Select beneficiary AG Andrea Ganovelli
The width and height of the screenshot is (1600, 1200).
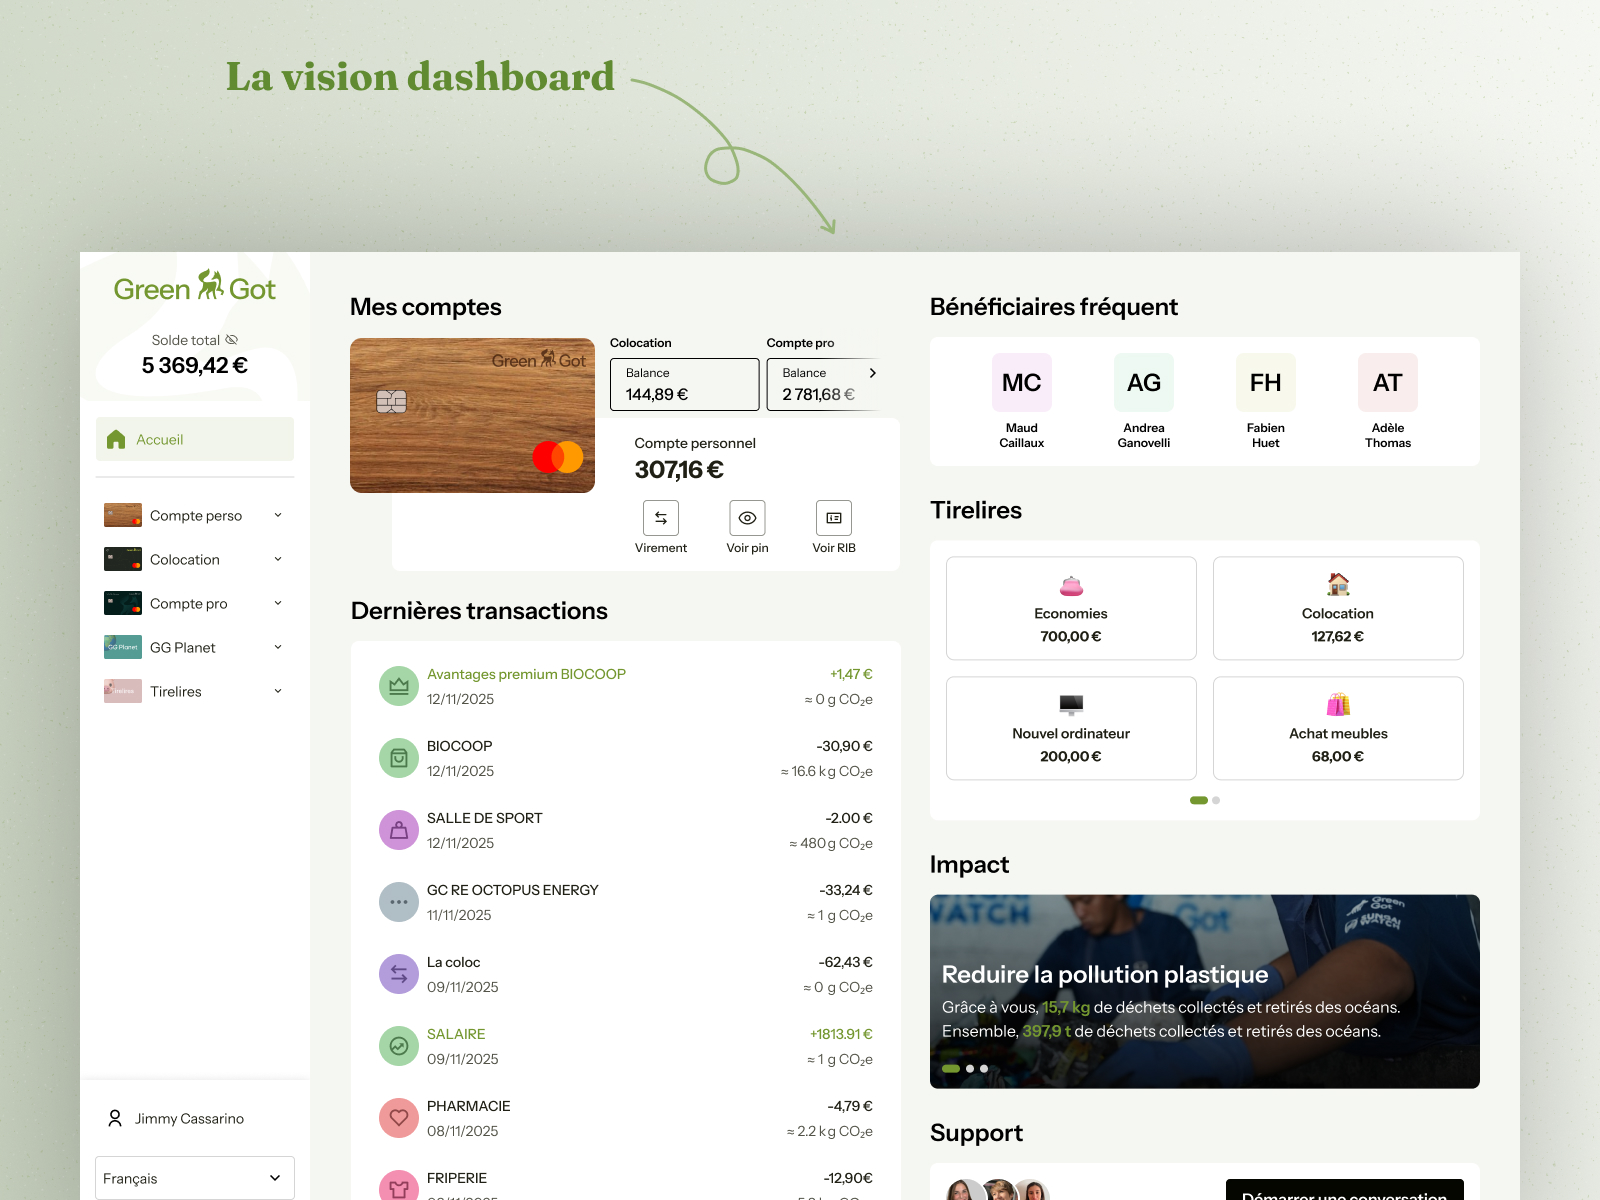pyautogui.click(x=1144, y=401)
